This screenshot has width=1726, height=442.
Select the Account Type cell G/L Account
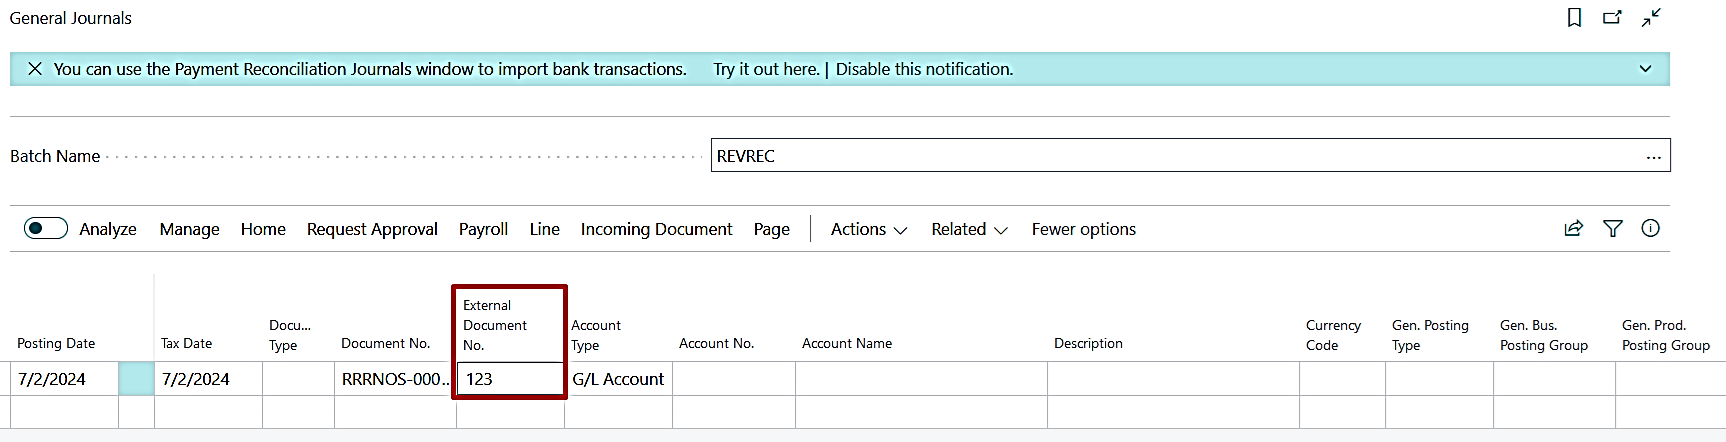tap(618, 379)
